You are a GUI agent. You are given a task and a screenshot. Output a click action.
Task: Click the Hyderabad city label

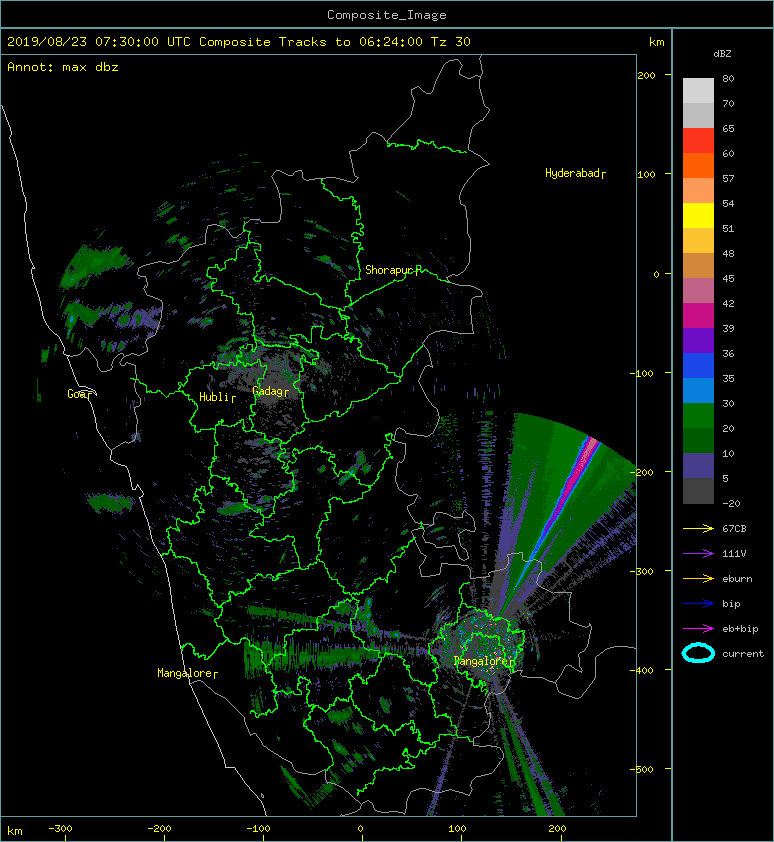pos(575,173)
